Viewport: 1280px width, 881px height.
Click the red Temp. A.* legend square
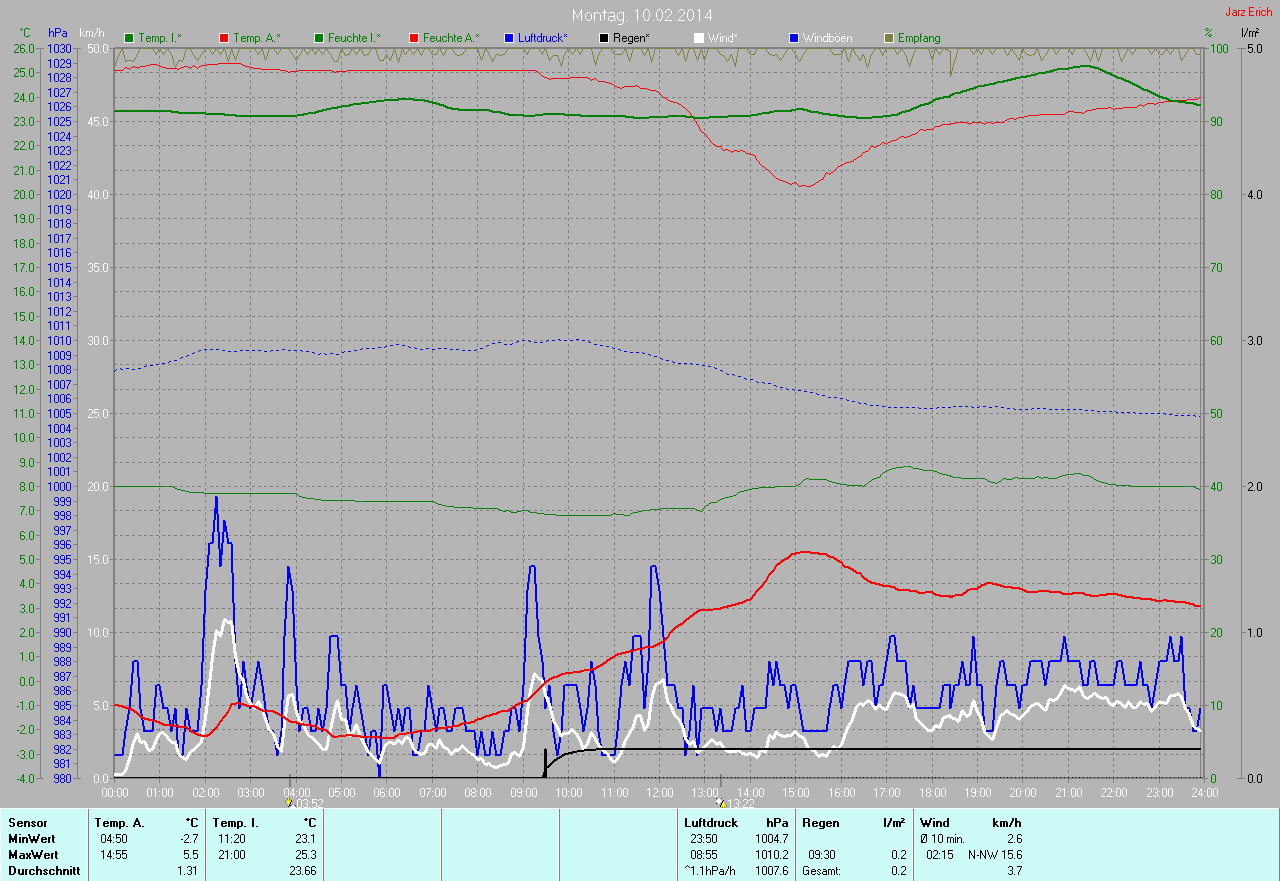click(x=223, y=38)
